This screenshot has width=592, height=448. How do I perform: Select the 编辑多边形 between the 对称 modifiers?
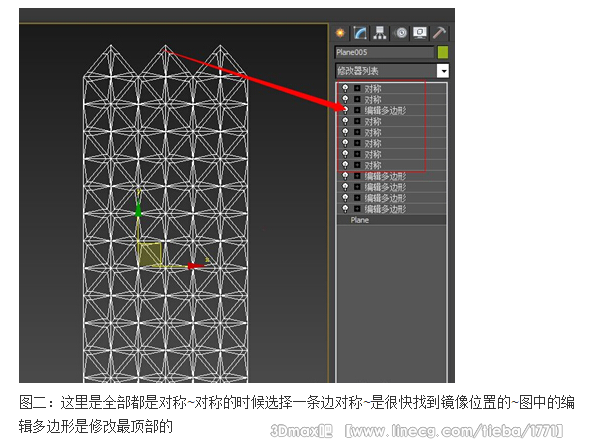(x=385, y=111)
